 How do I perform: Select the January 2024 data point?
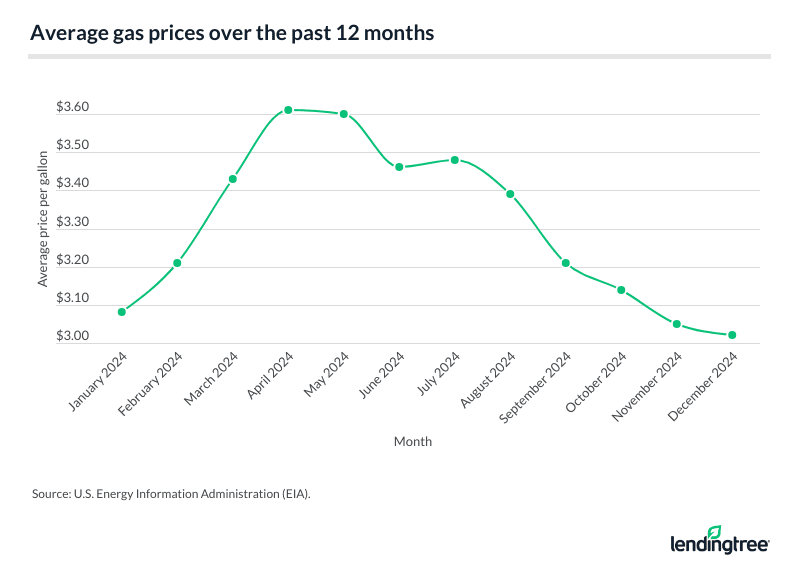122,312
